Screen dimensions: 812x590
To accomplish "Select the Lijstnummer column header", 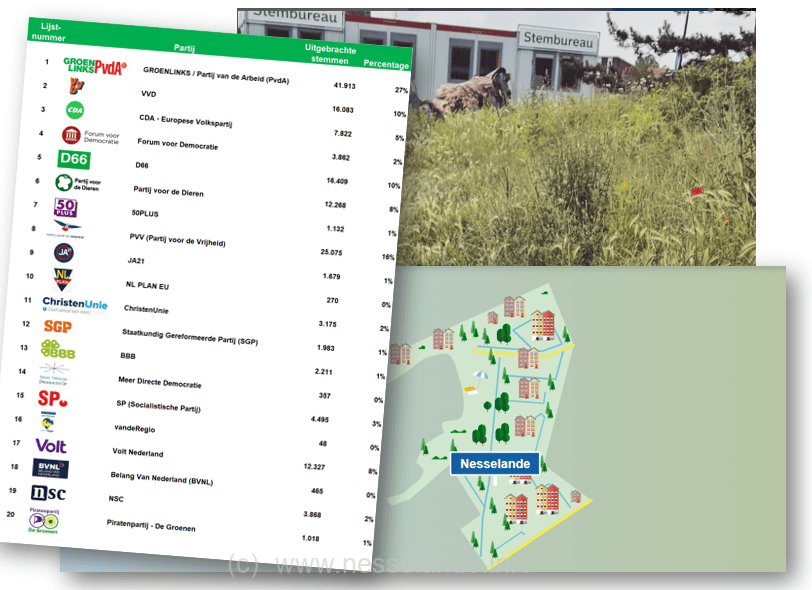I will click(50, 32).
